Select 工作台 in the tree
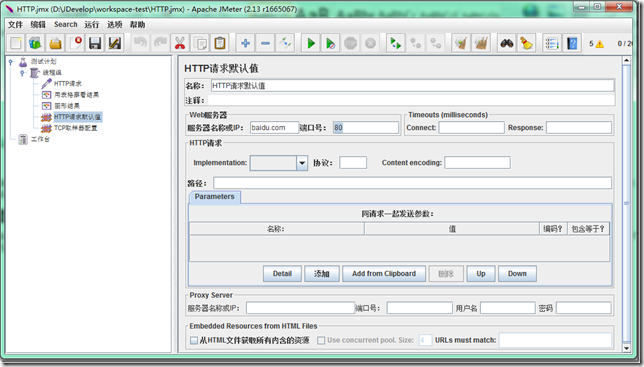The height and width of the screenshot is (367, 644). click(40, 139)
